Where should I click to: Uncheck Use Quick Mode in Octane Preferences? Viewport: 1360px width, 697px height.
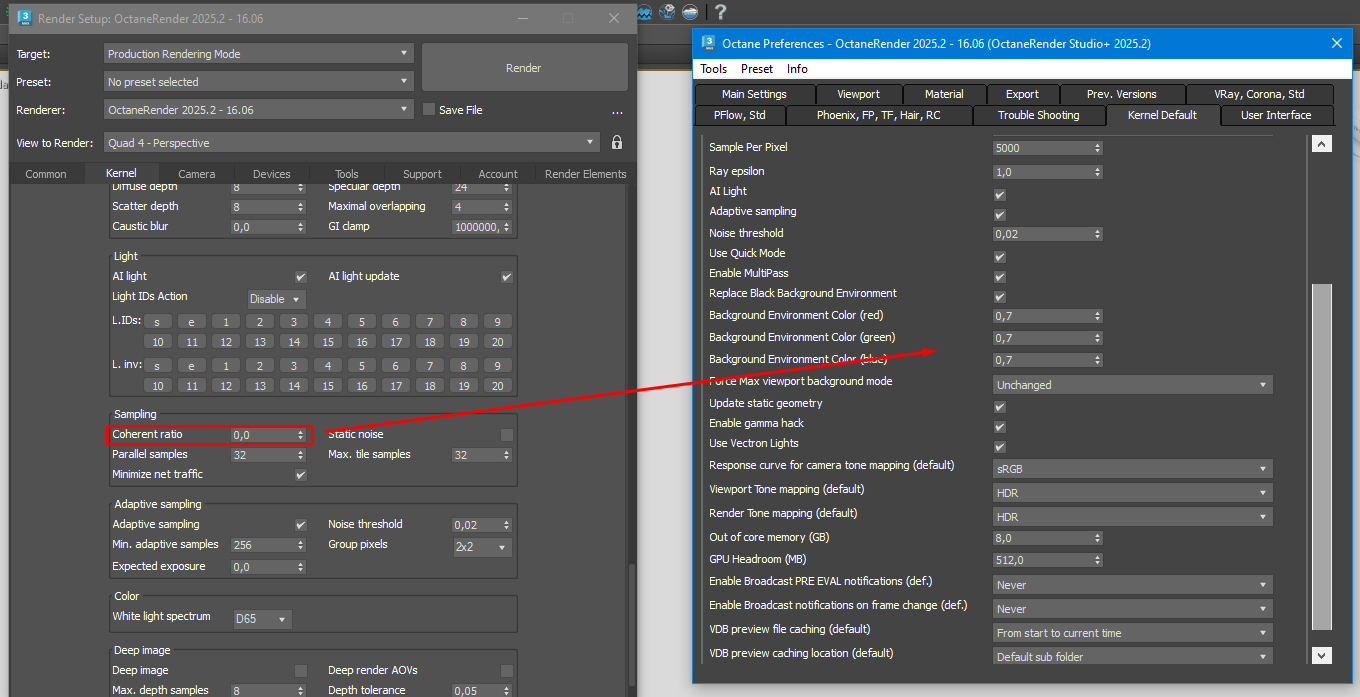pos(1000,257)
